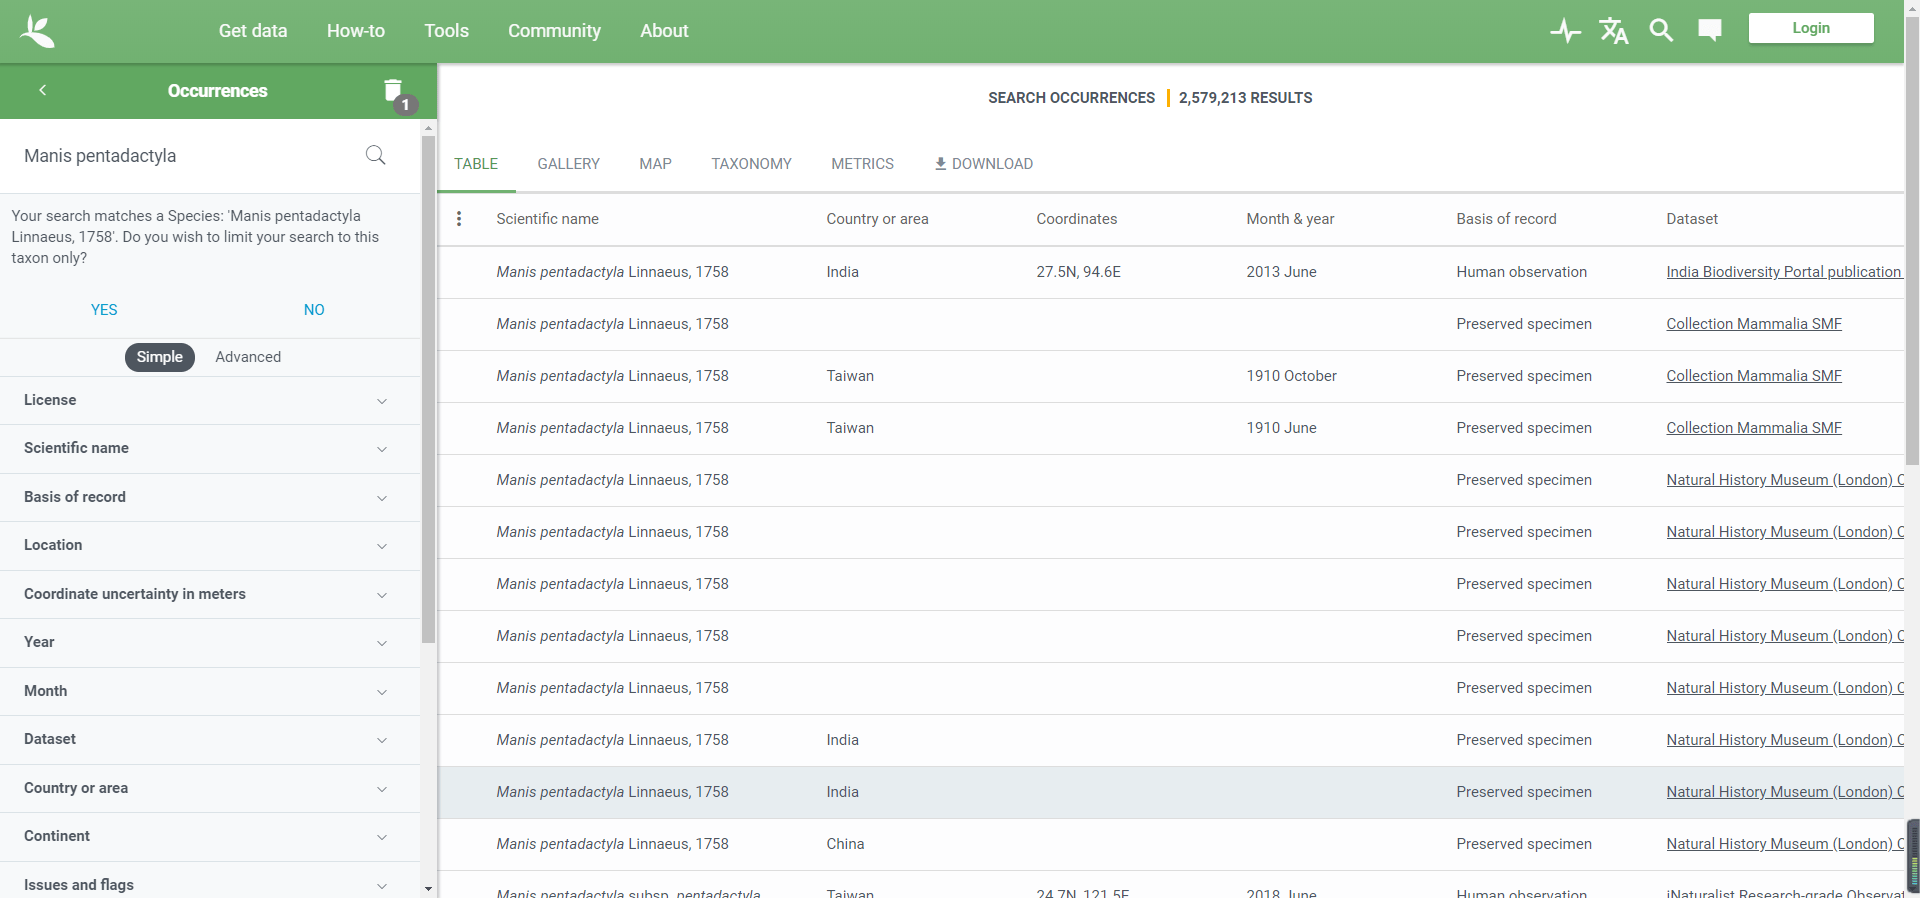Expand the Country or area filter
This screenshot has height=898, width=1920.
click(210, 788)
